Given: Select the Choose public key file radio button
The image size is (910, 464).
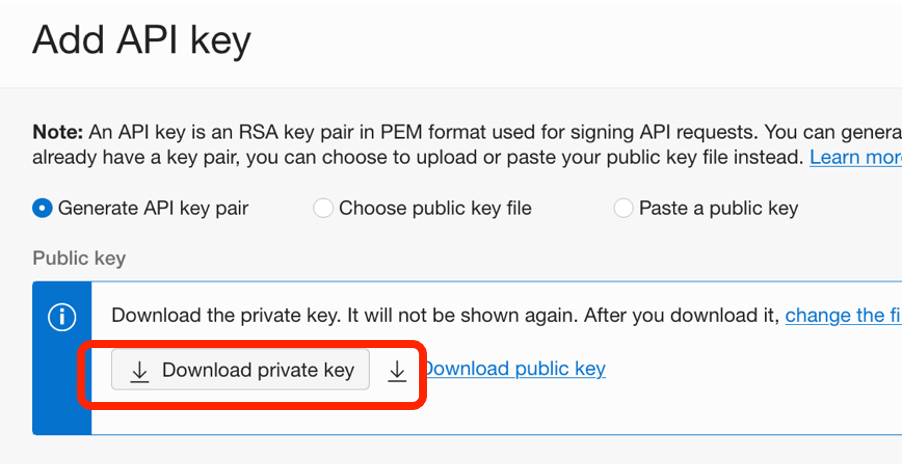Looking at the screenshot, I should [x=323, y=208].
